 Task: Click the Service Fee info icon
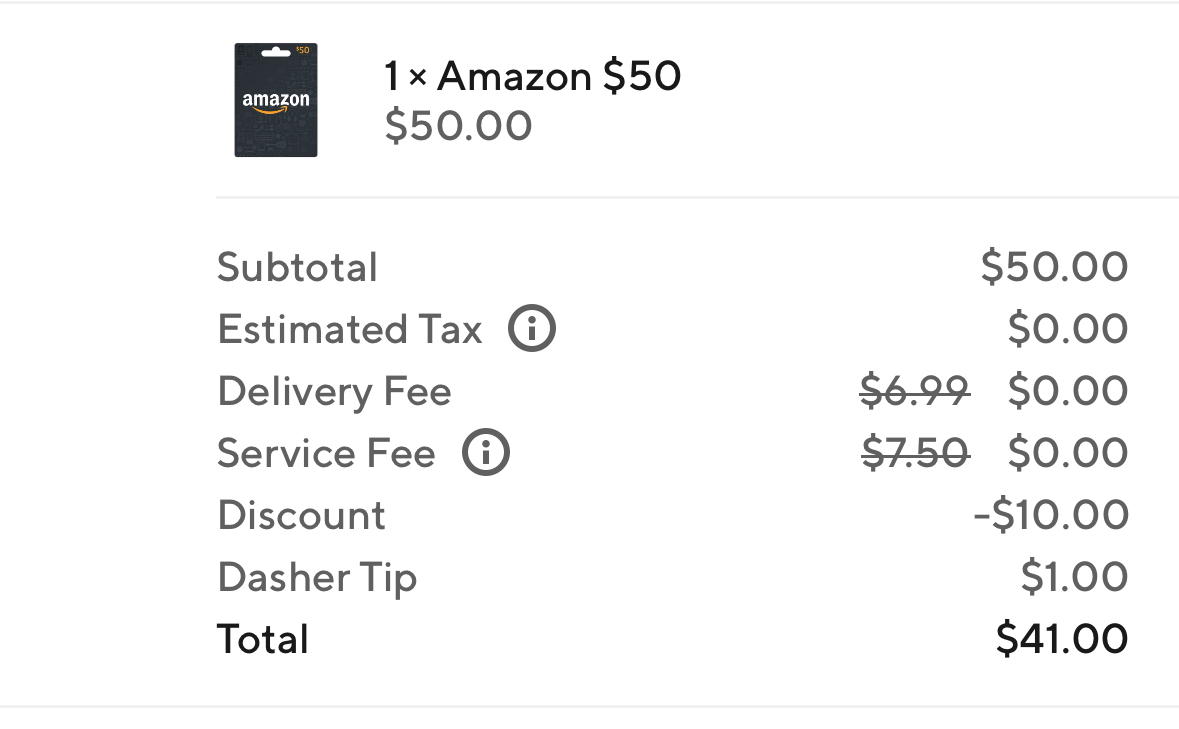(486, 452)
